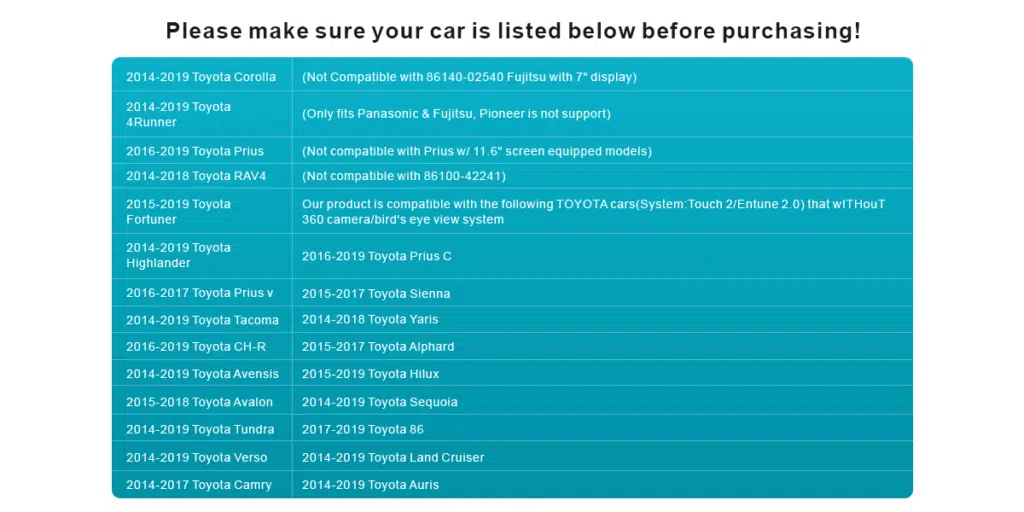Click the 2017-2019 Toyota 86 entry
The width and height of the screenshot is (1024, 512).
(x=363, y=430)
